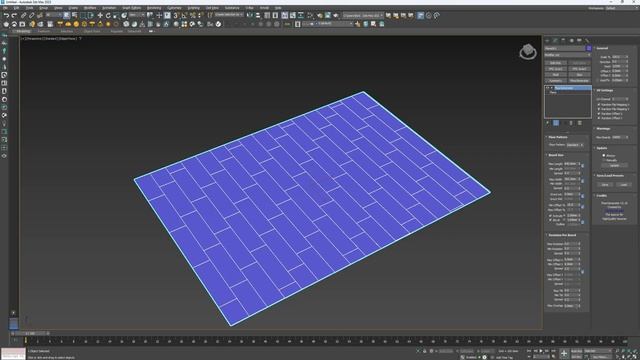Open the Hierarchy command panel tab
The width and height of the screenshot is (640, 360).
(563, 40)
